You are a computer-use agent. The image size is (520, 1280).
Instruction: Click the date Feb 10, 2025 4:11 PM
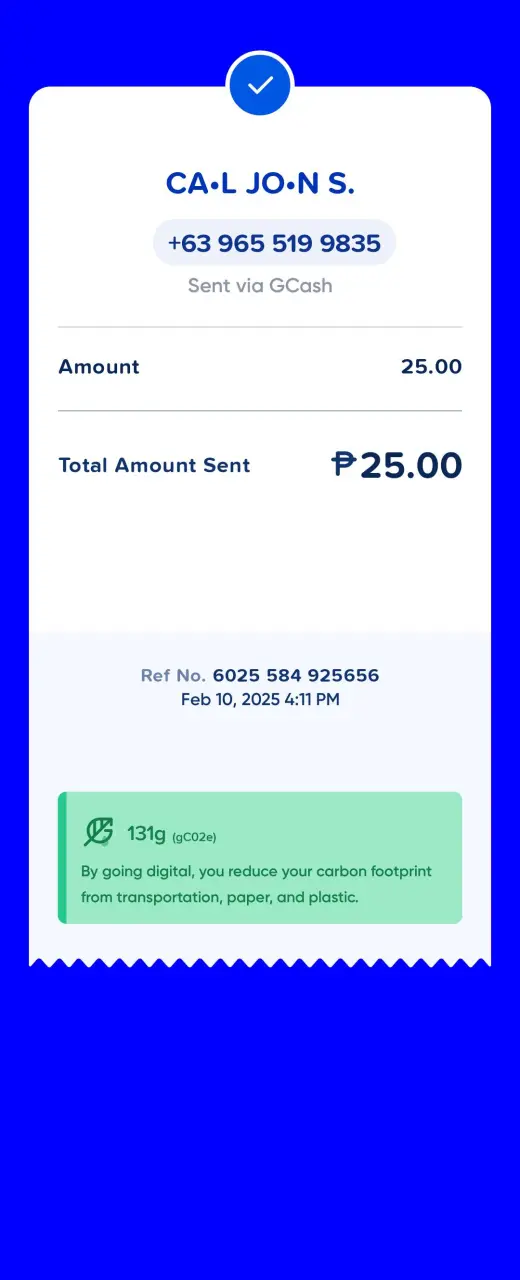(260, 700)
